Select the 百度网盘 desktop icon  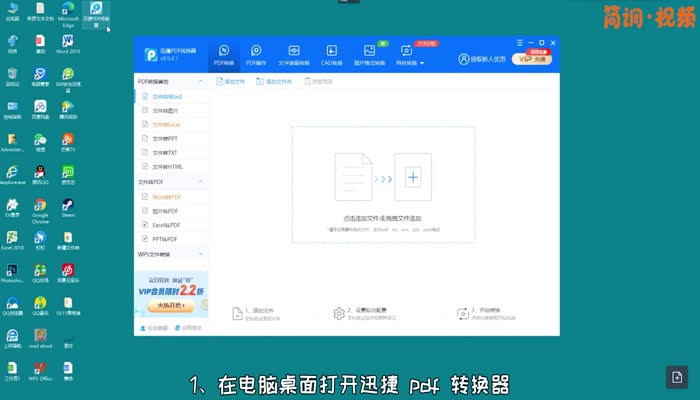(x=40, y=110)
